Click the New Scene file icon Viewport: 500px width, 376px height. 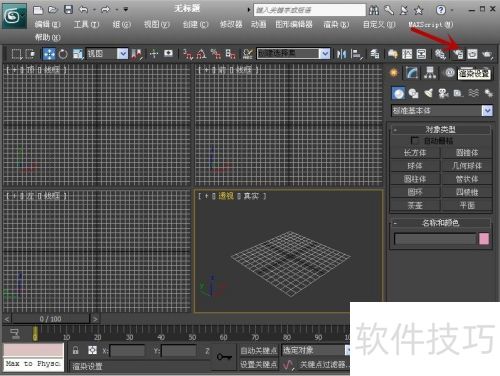point(38,10)
